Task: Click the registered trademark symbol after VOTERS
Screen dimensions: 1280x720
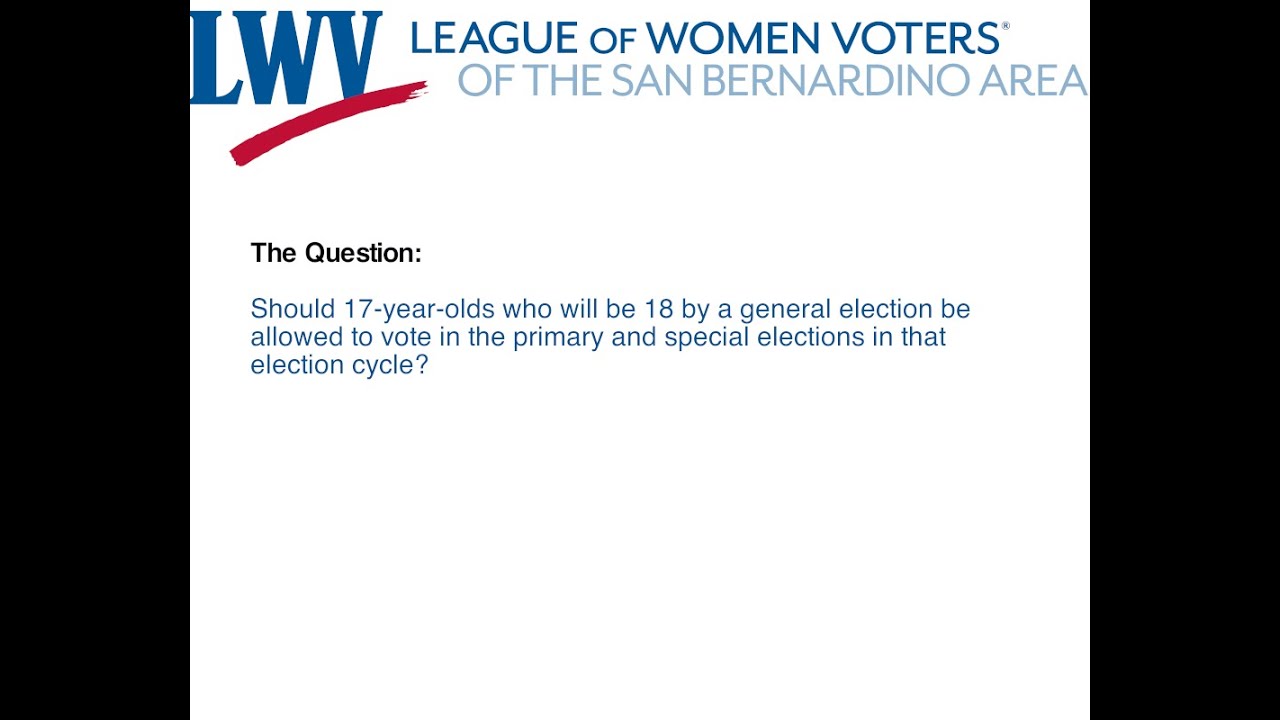Action: tap(1005, 26)
